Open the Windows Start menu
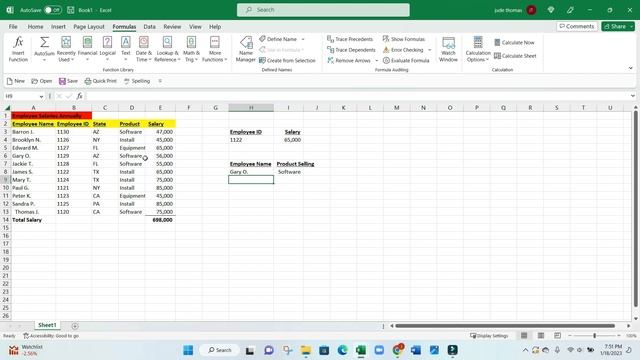 tap(188, 350)
